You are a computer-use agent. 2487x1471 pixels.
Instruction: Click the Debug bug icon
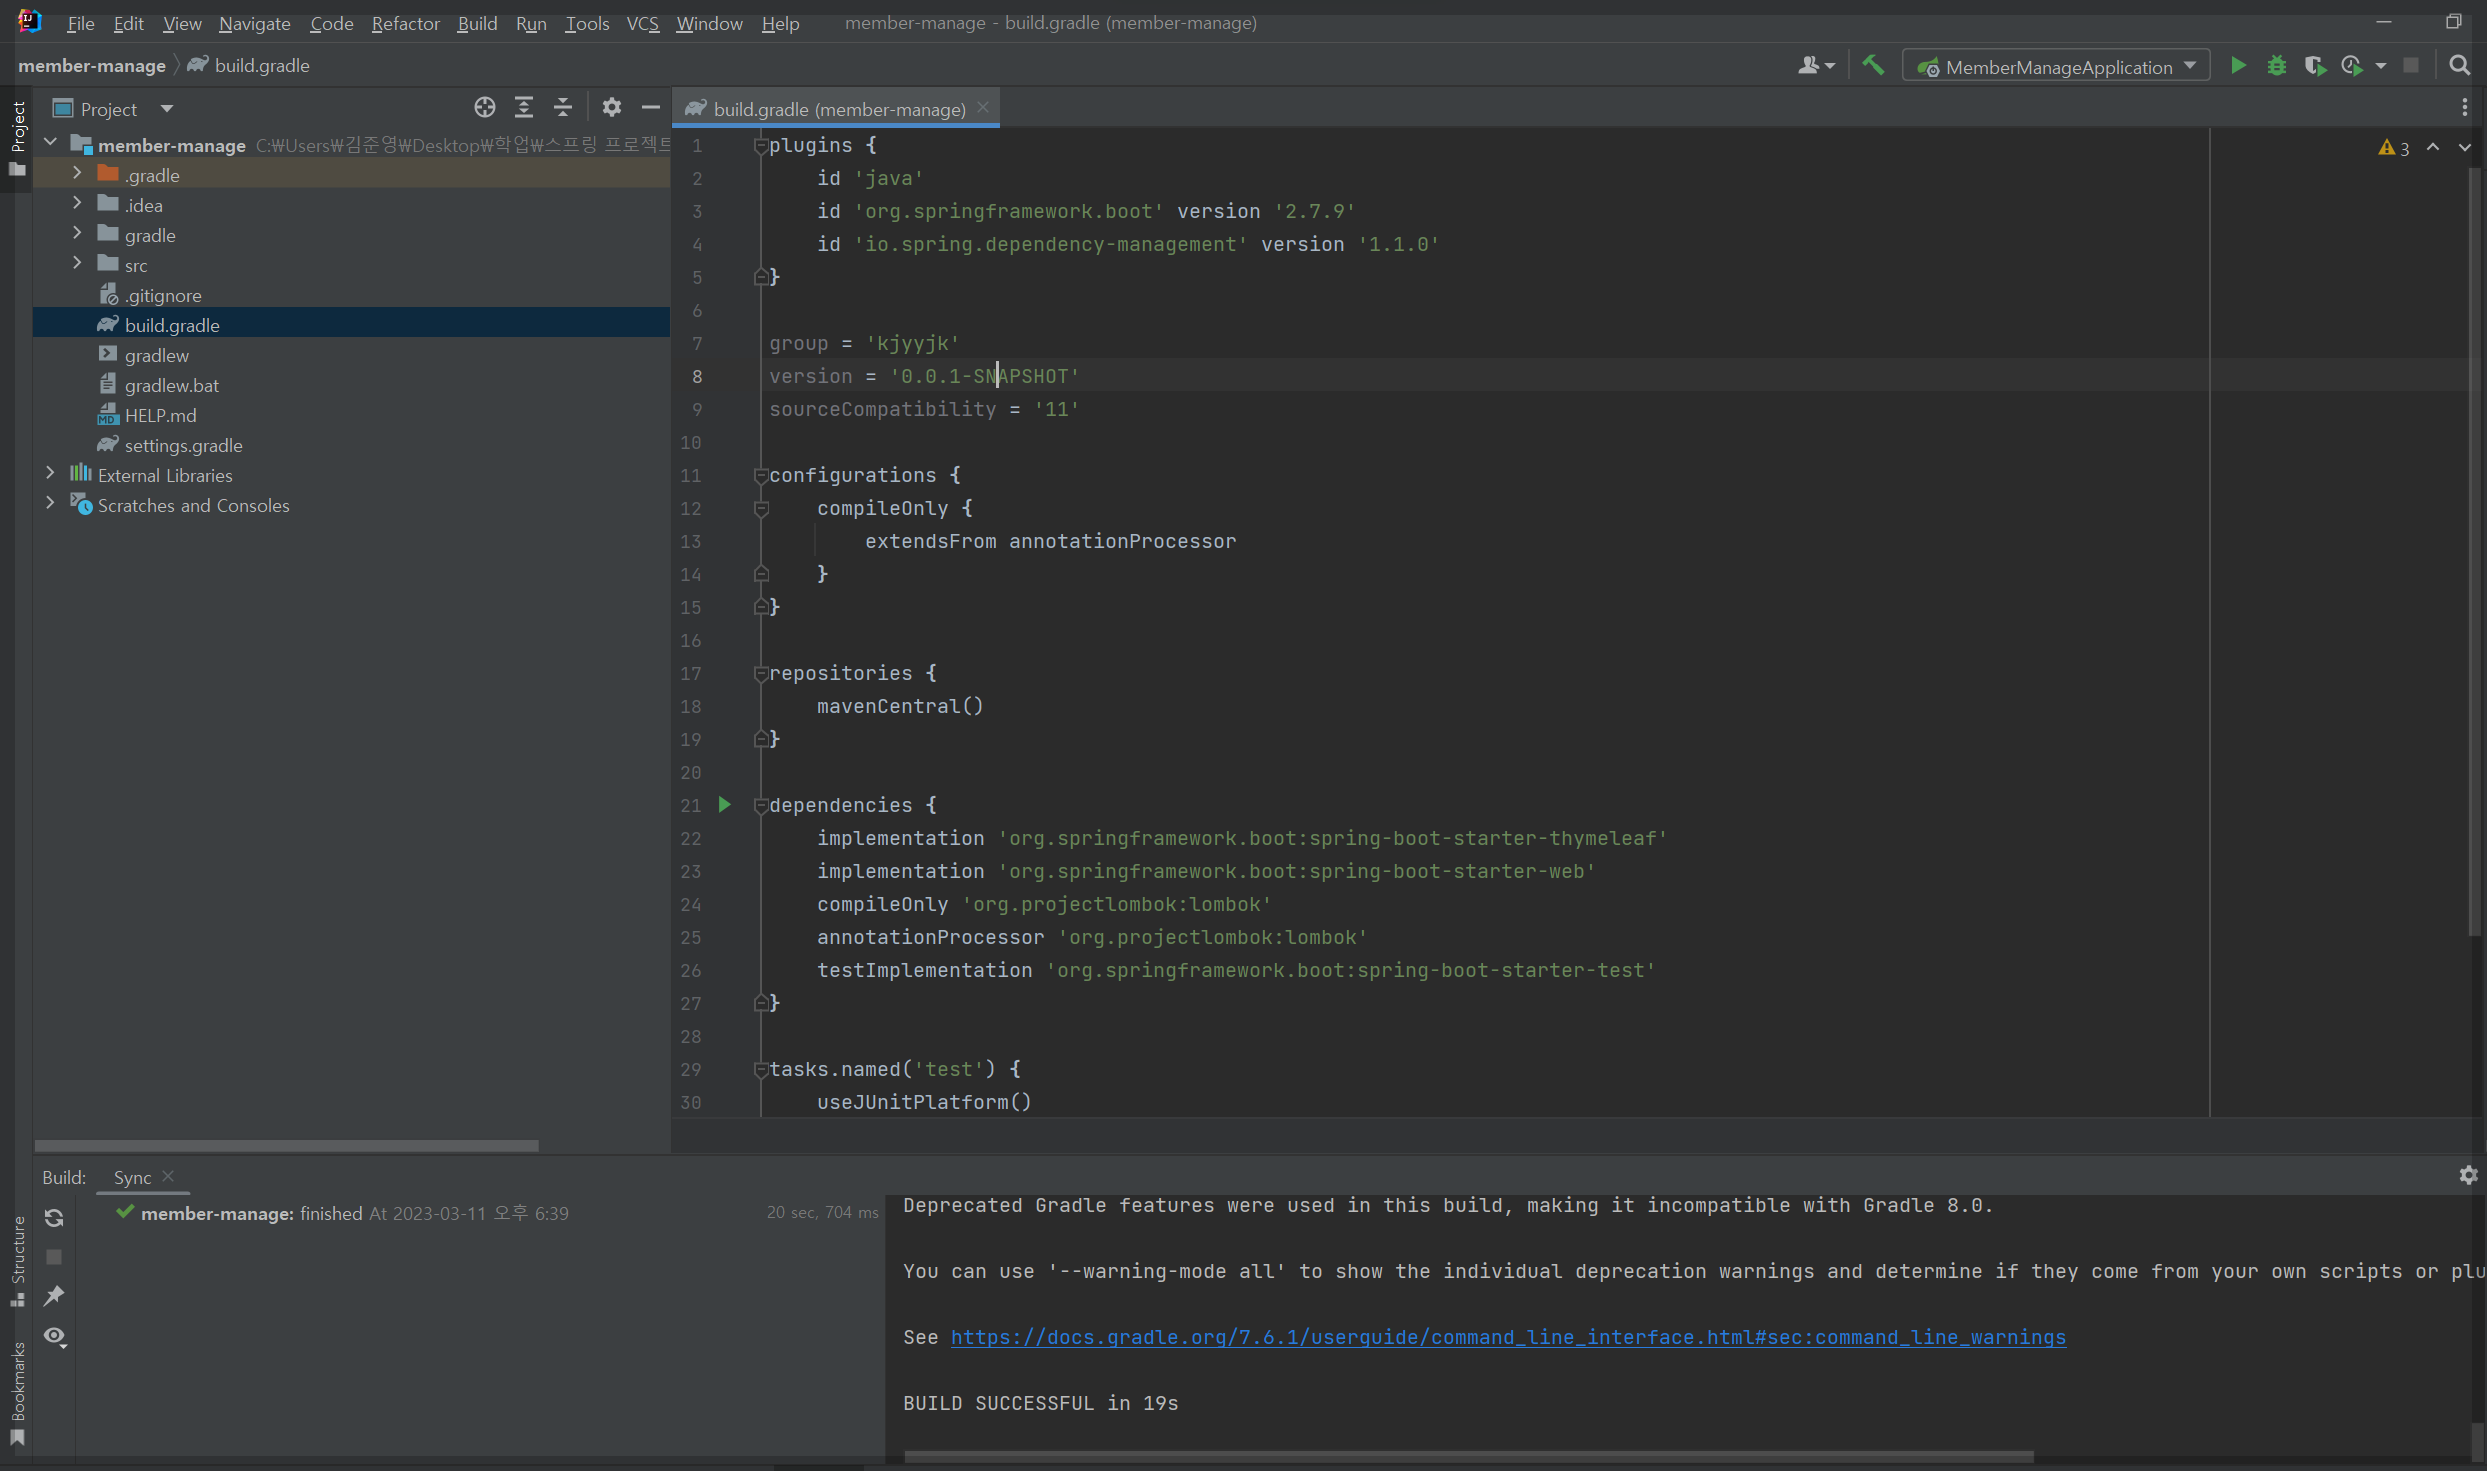click(2276, 66)
